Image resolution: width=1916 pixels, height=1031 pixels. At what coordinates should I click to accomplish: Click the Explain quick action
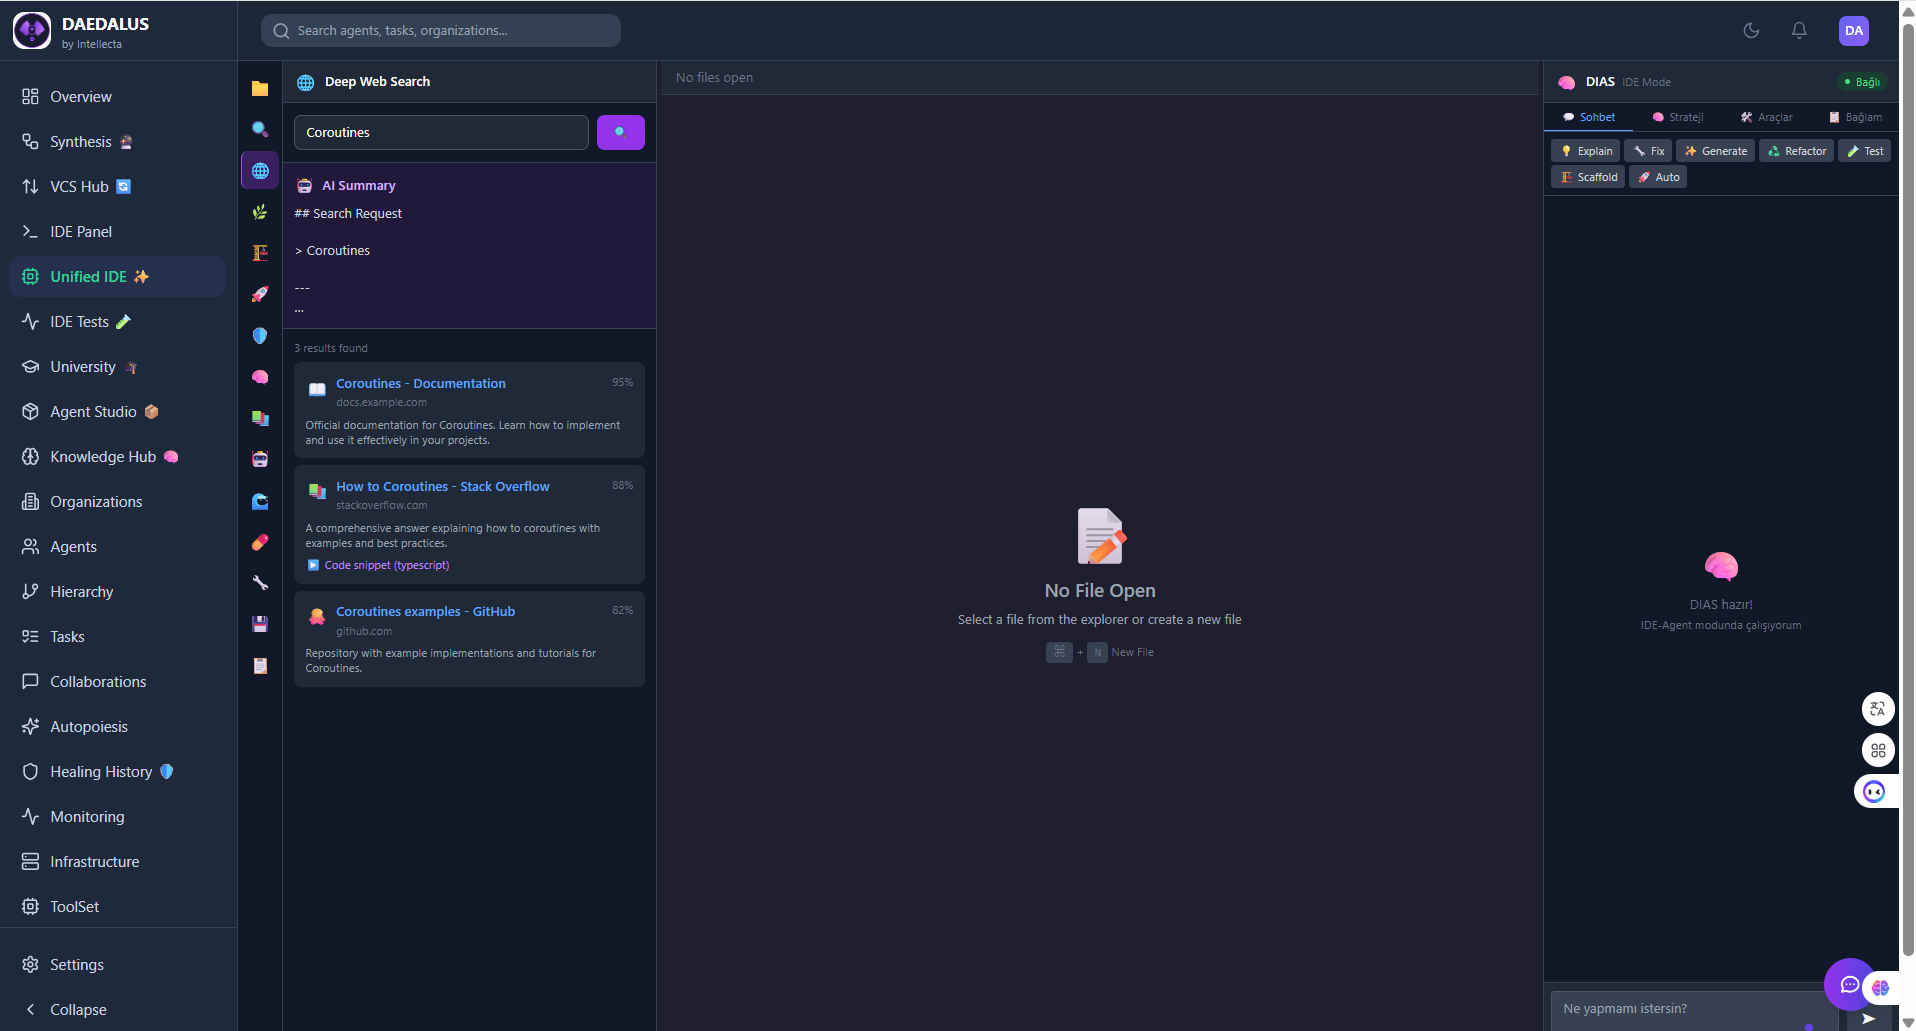click(1586, 151)
